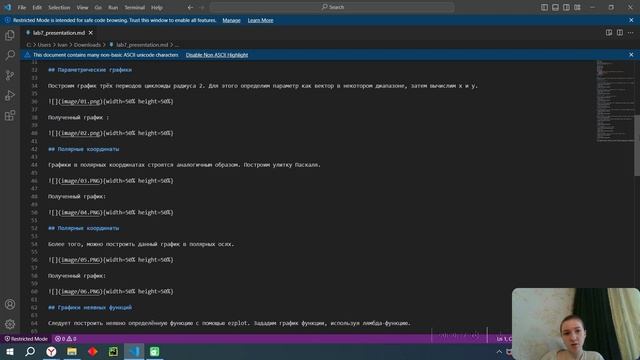
Task: Click the webcam overlay video thumbnail
Action: coord(576,324)
